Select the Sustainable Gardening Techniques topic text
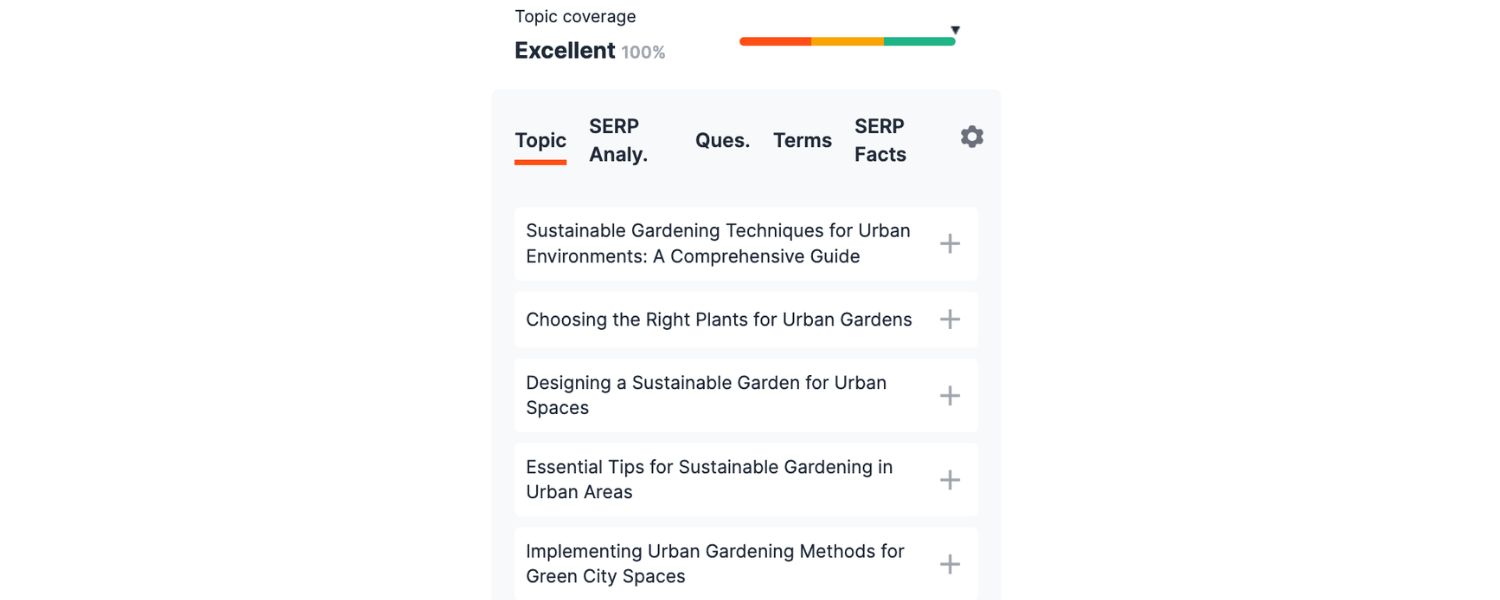1500x600 pixels. click(718, 244)
